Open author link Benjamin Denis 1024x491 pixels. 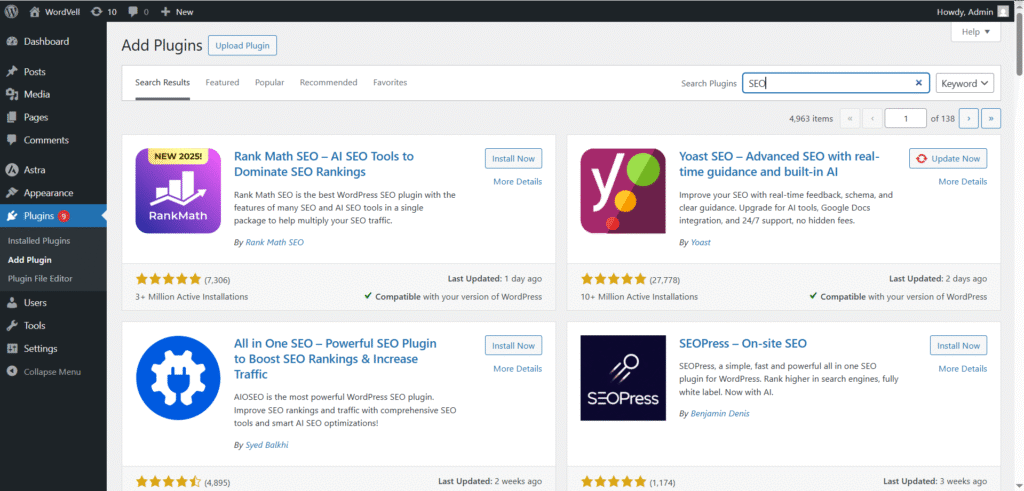(x=720, y=414)
